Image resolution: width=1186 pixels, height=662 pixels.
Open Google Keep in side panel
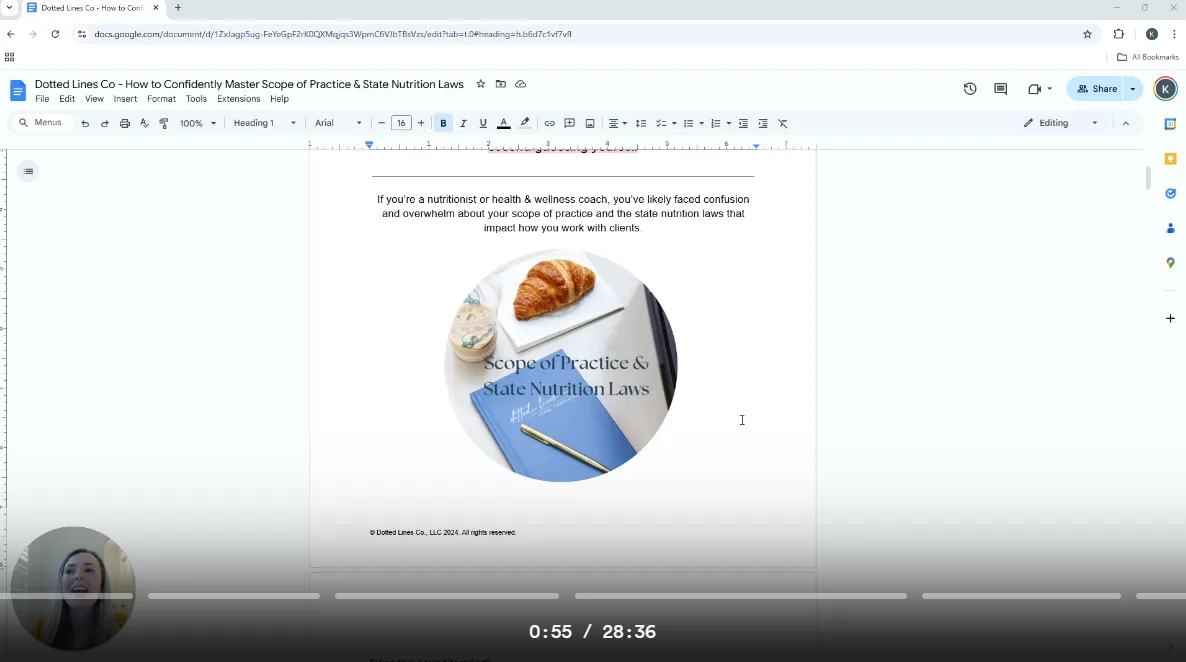[x=1170, y=159]
